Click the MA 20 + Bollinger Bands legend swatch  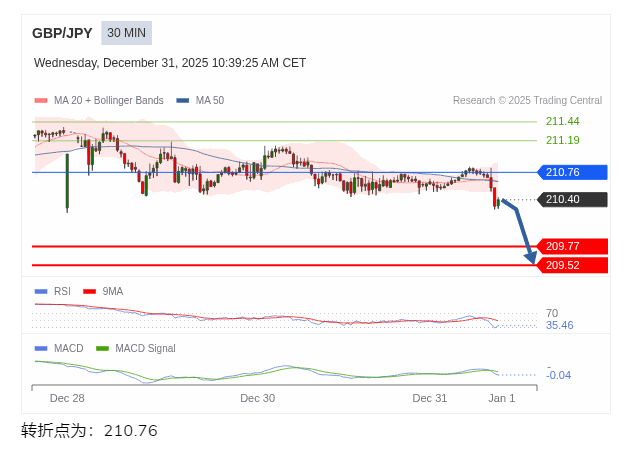41,100
